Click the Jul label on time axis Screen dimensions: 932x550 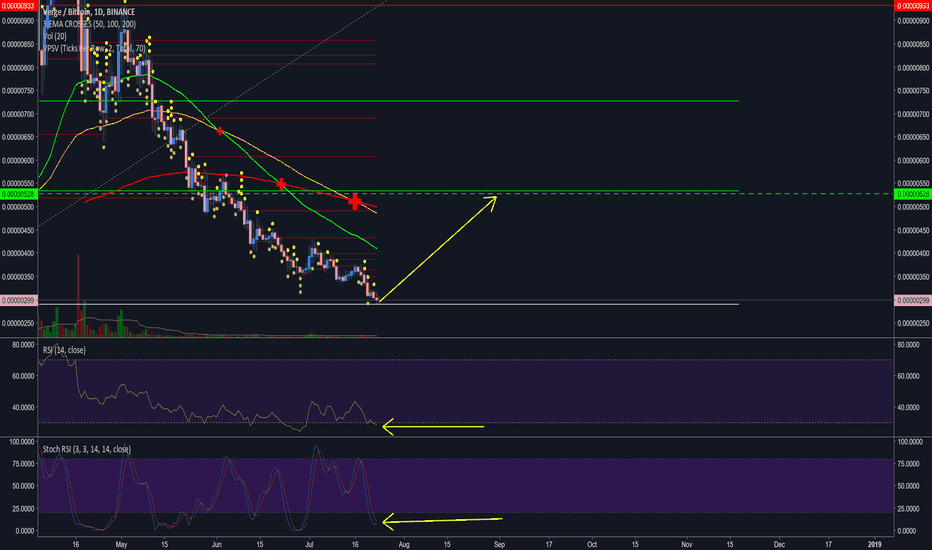(309, 544)
